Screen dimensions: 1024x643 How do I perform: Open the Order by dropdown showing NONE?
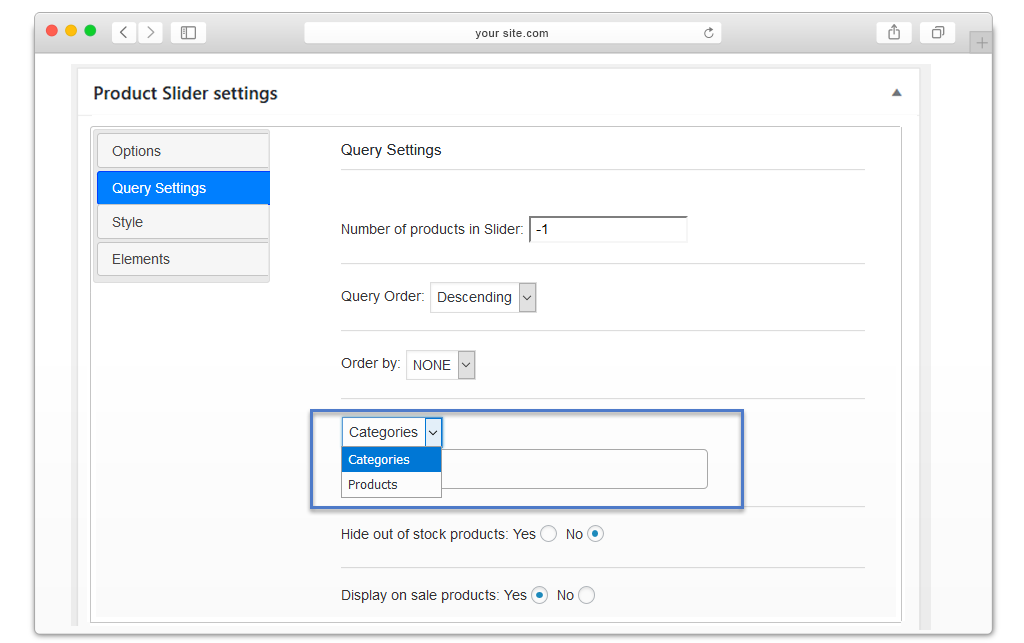pyautogui.click(x=440, y=365)
